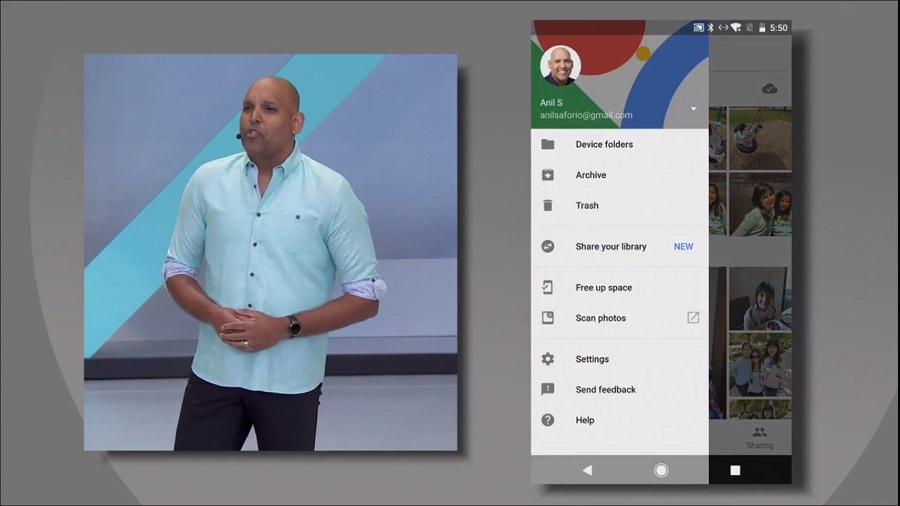Click the Anil S account name
The image size is (900, 506).
point(551,102)
